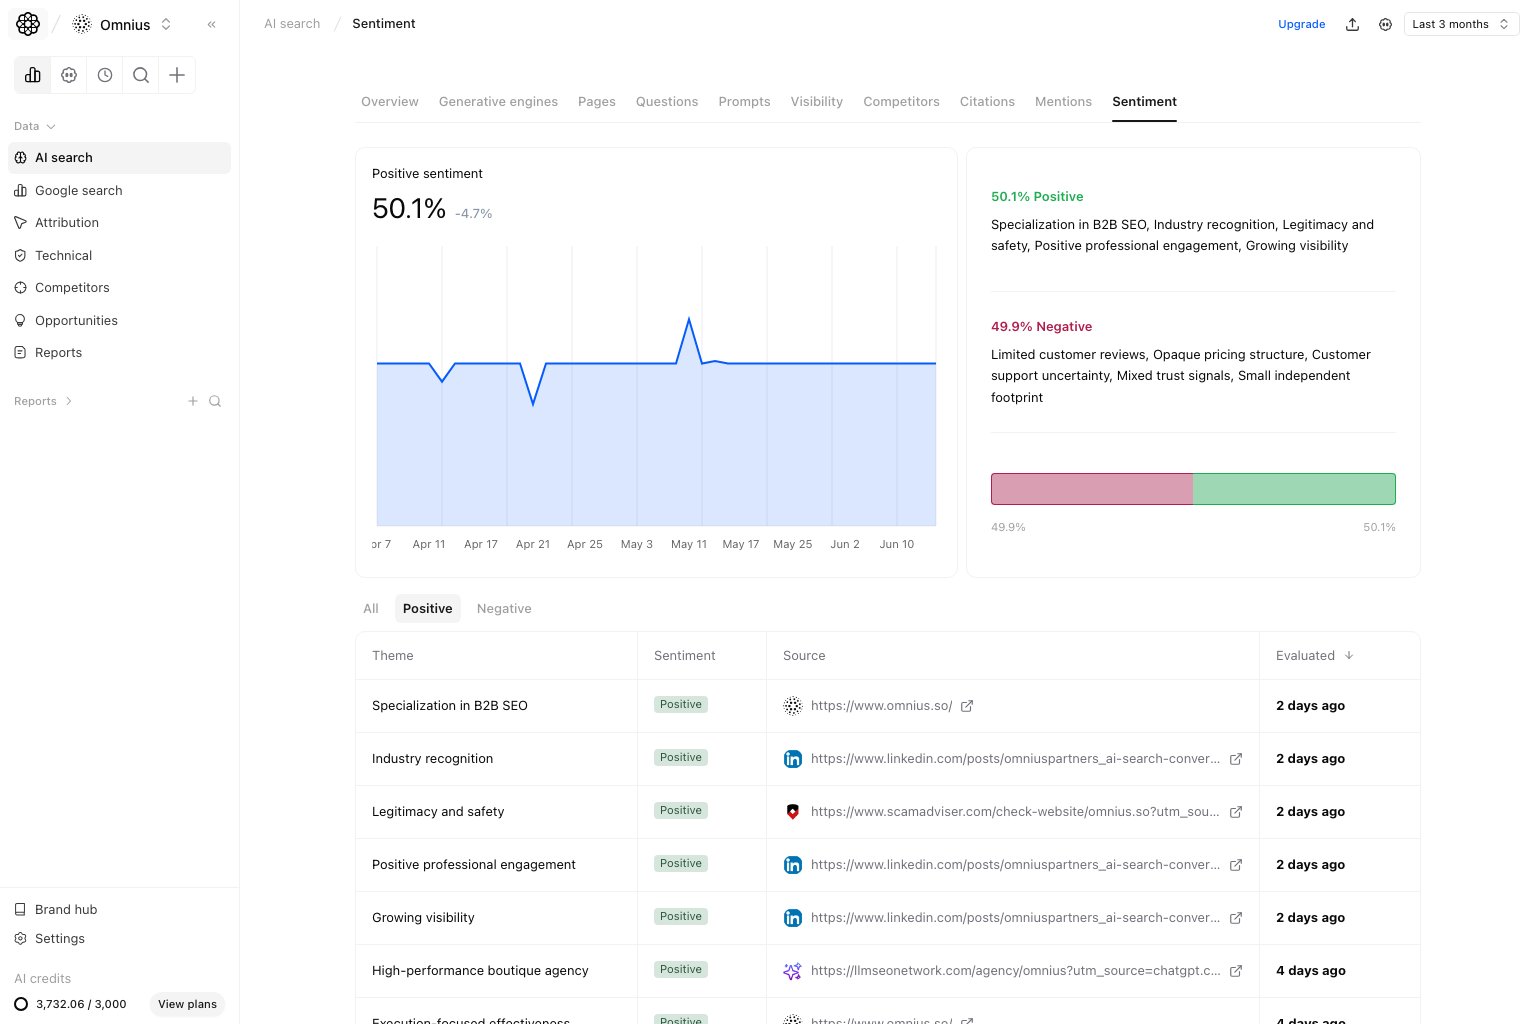Open the AI agent icon in toolbar
Screen dimensions: 1536x1024
[x=69, y=75]
